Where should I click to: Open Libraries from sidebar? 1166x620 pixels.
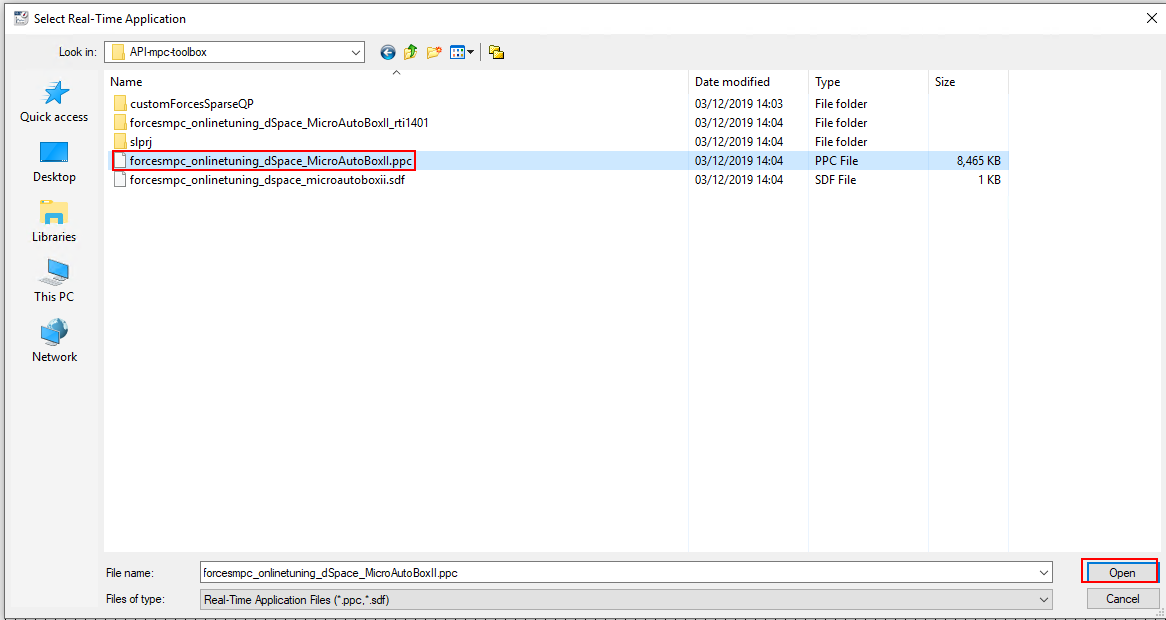click(54, 222)
